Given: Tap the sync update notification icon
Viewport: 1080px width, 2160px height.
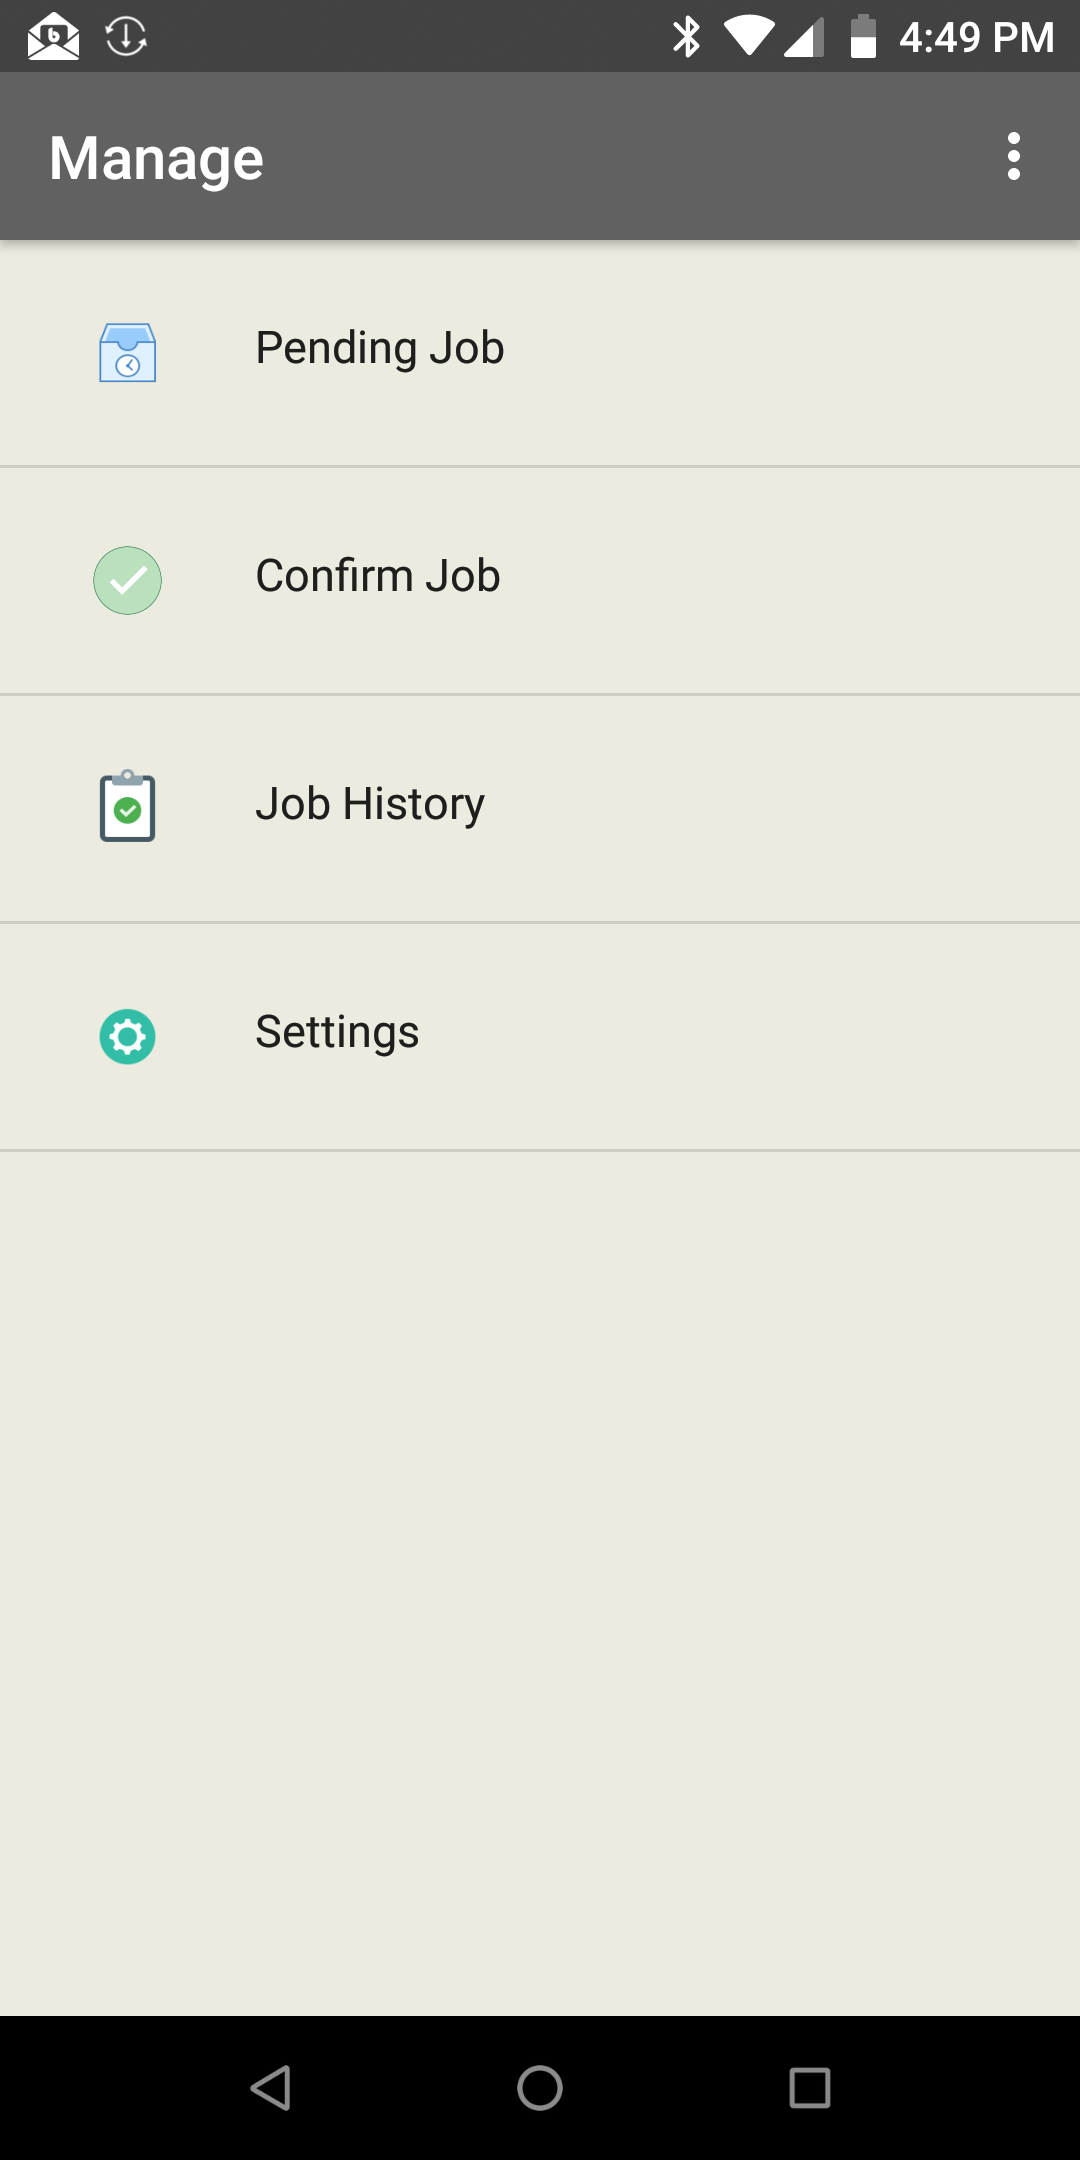Looking at the screenshot, I should click(126, 37).
